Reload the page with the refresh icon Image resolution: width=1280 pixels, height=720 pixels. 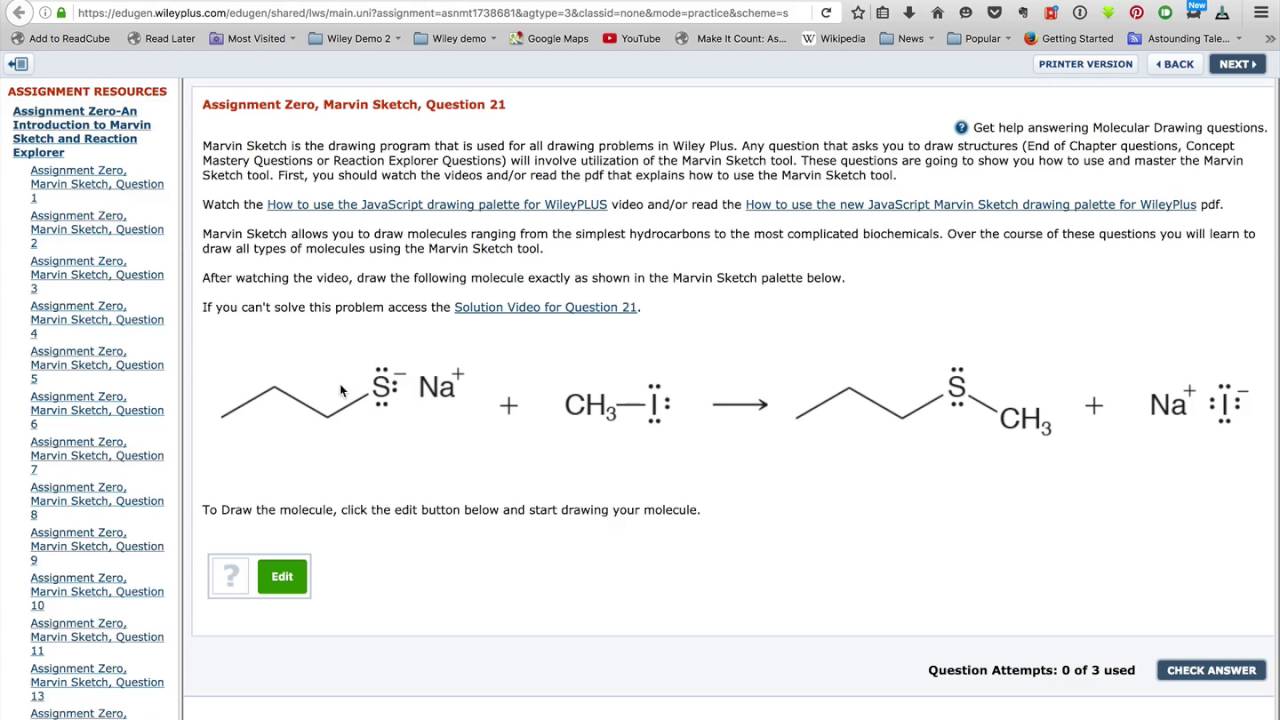pos(826,13)
